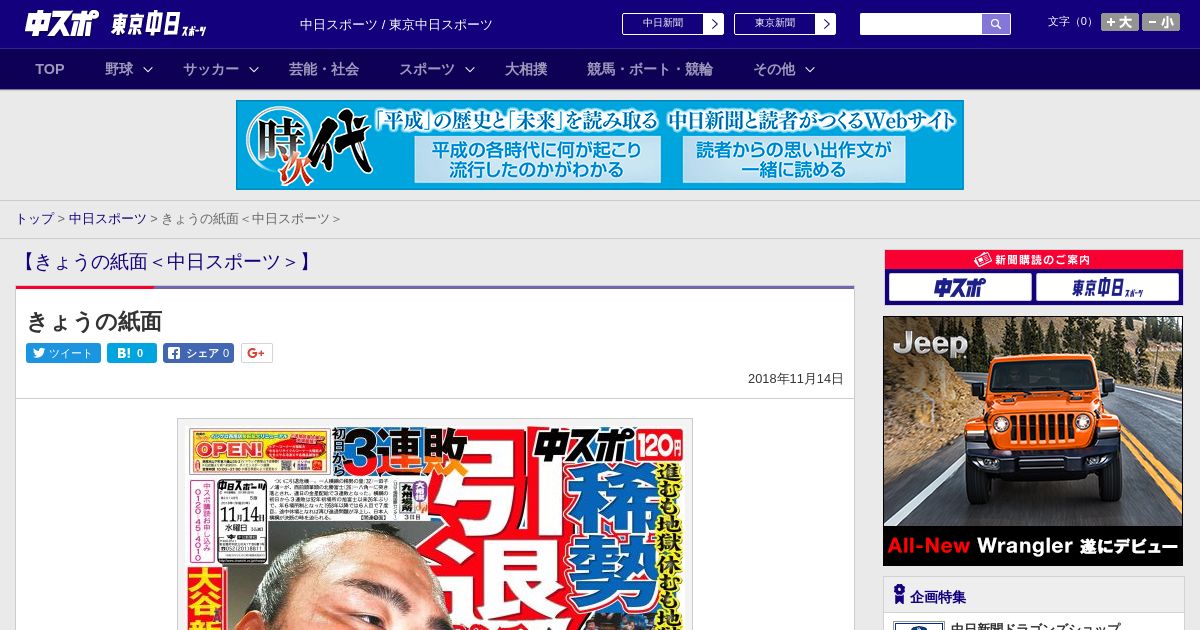Screen dimensions: 1200x630
Task: Select the 芸能・社会 menu item
Action: 324,69
